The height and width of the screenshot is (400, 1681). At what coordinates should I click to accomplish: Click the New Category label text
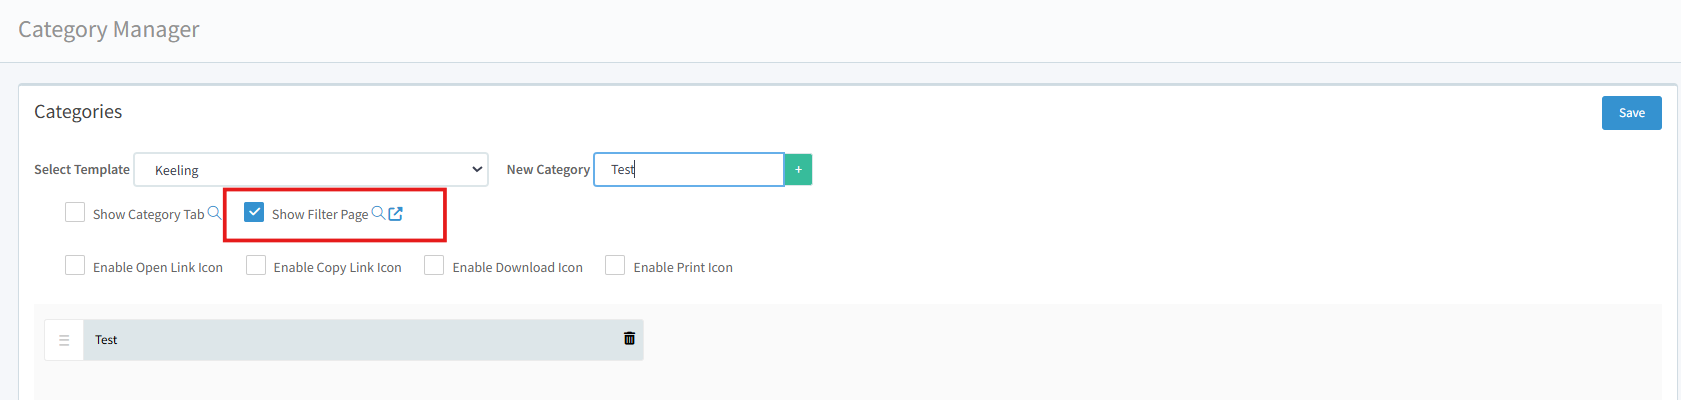click(548, 170)
